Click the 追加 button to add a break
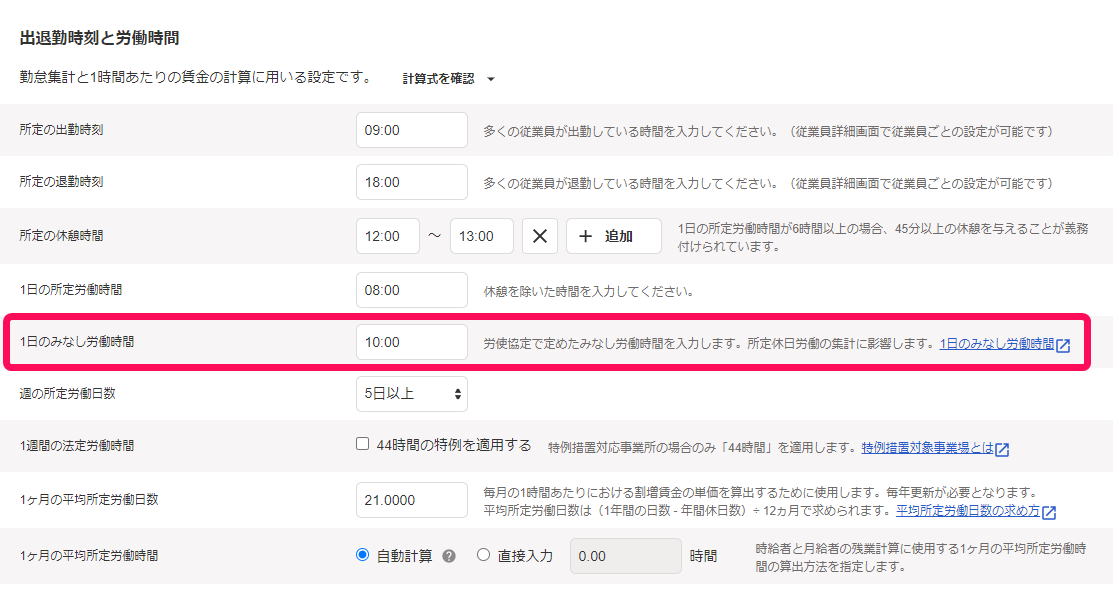The height and width of the screenshot is (591, 1113). (x=613, y=236)
